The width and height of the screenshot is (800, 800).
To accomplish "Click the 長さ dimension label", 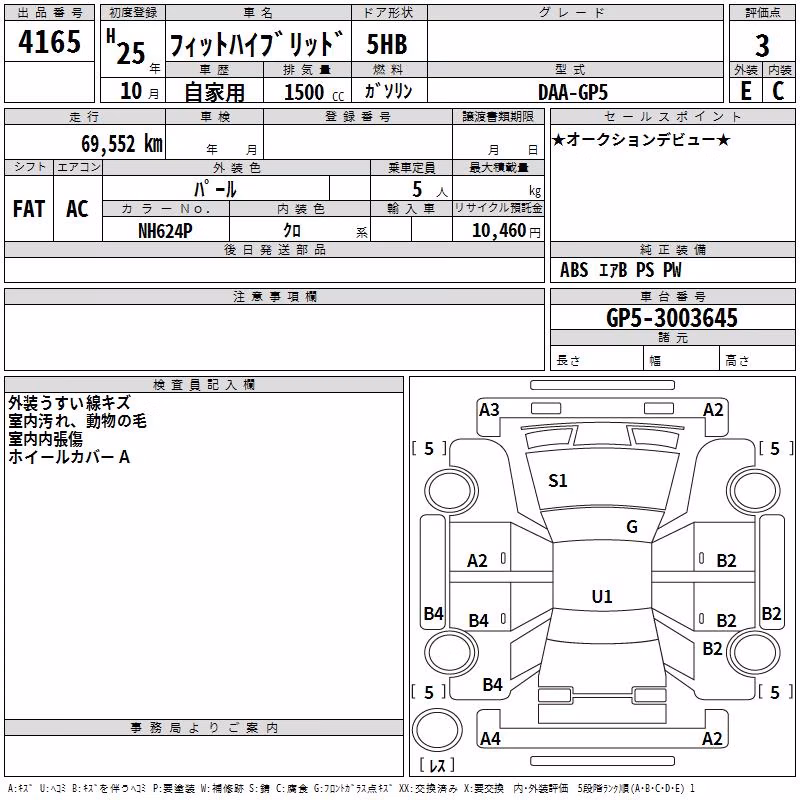I will [568, 361].
